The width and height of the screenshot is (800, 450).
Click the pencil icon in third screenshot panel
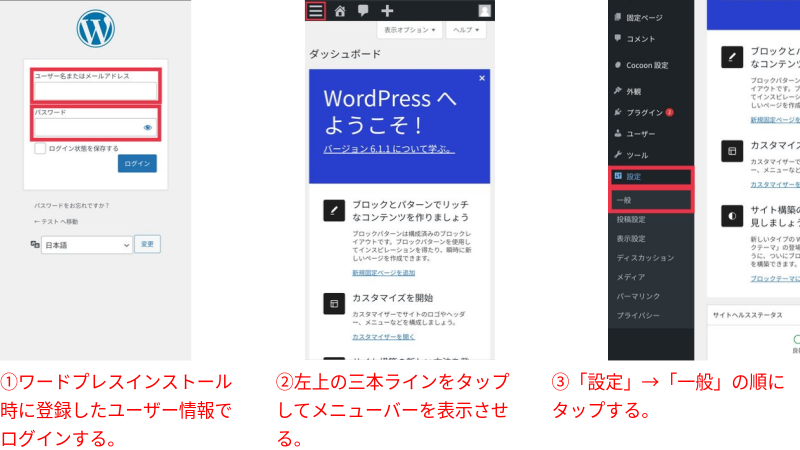point(732,57)
